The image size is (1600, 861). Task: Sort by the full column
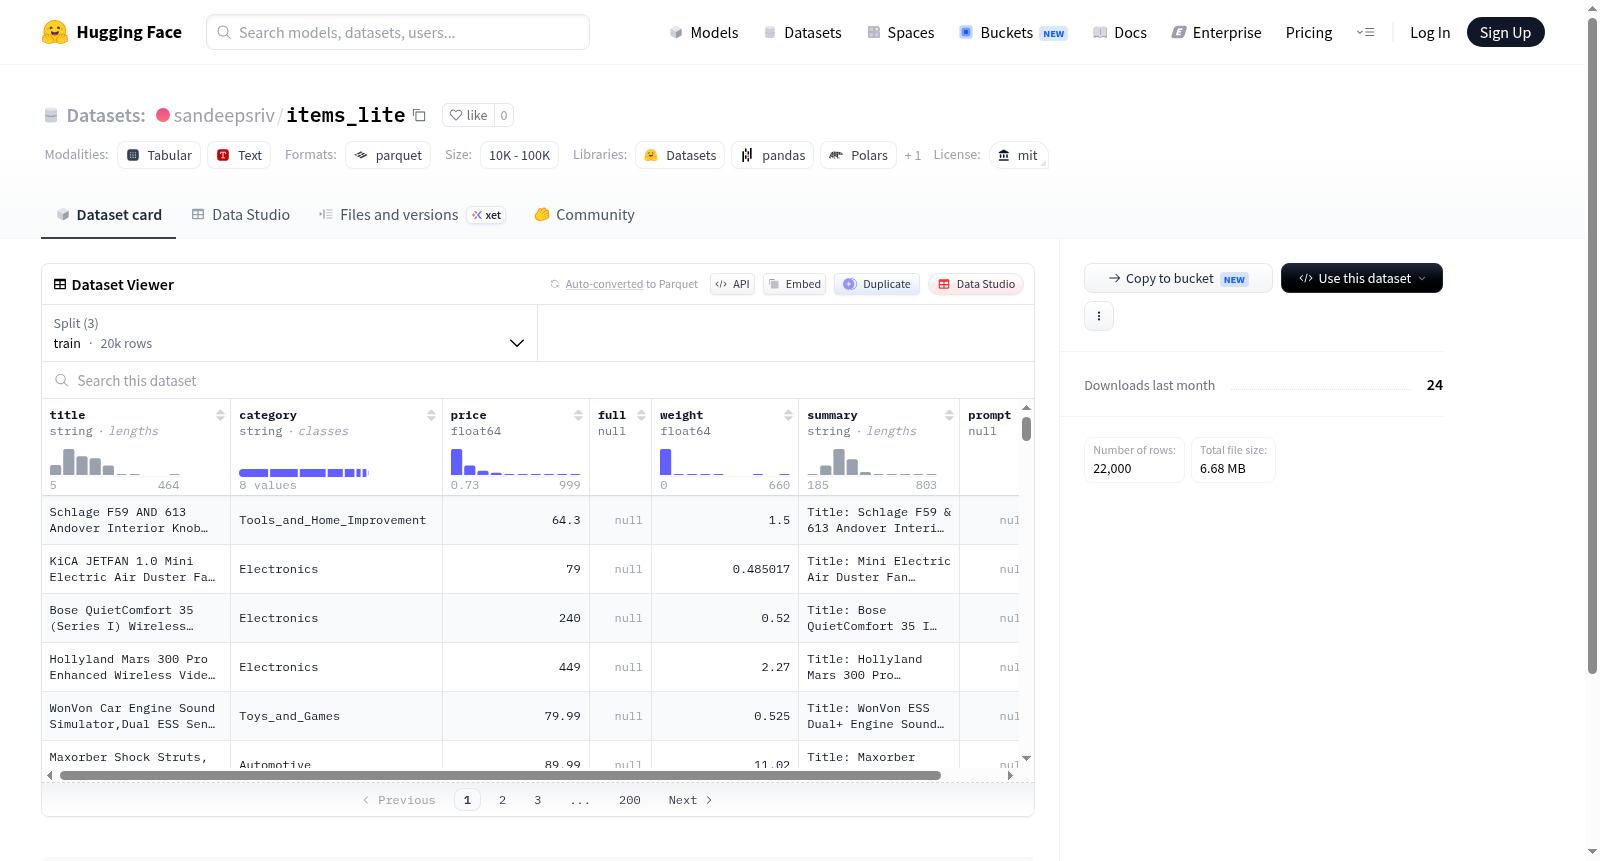(x=641, y=415)
